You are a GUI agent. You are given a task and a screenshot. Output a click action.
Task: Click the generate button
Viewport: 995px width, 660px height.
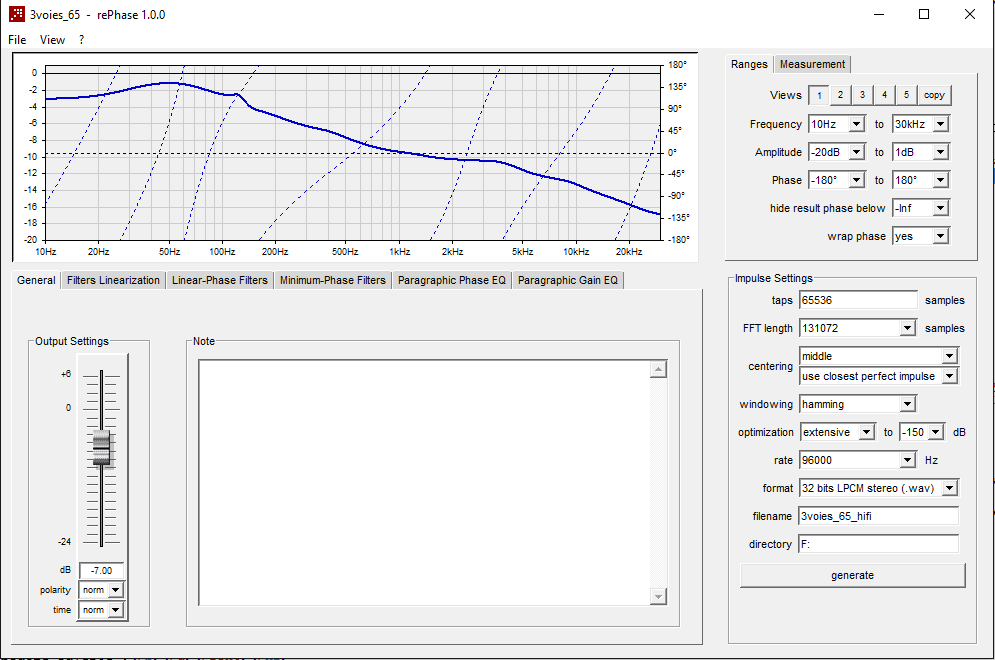pos(852,576)
